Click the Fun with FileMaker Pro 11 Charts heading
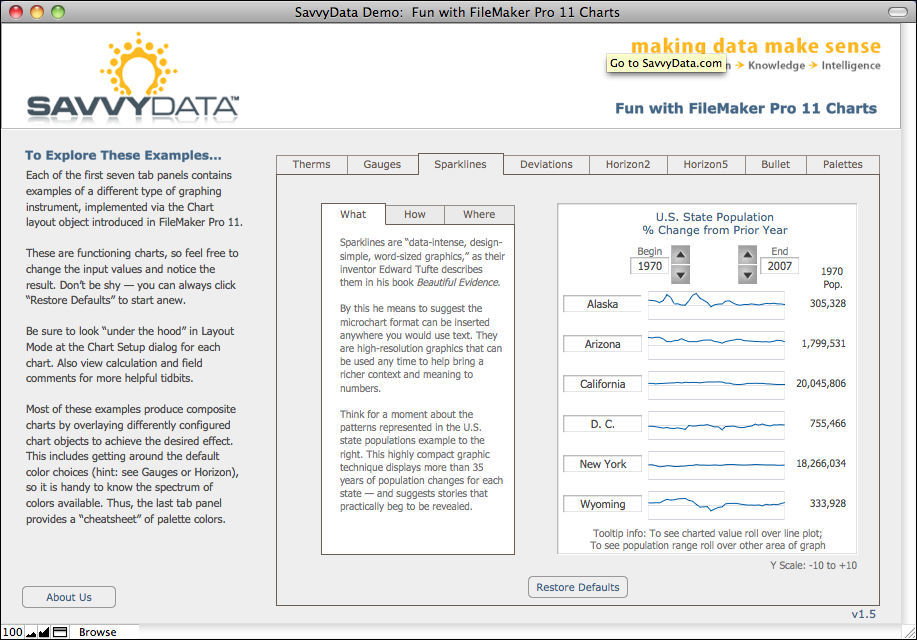Screen dimensions: 917x640 [746, 108]
